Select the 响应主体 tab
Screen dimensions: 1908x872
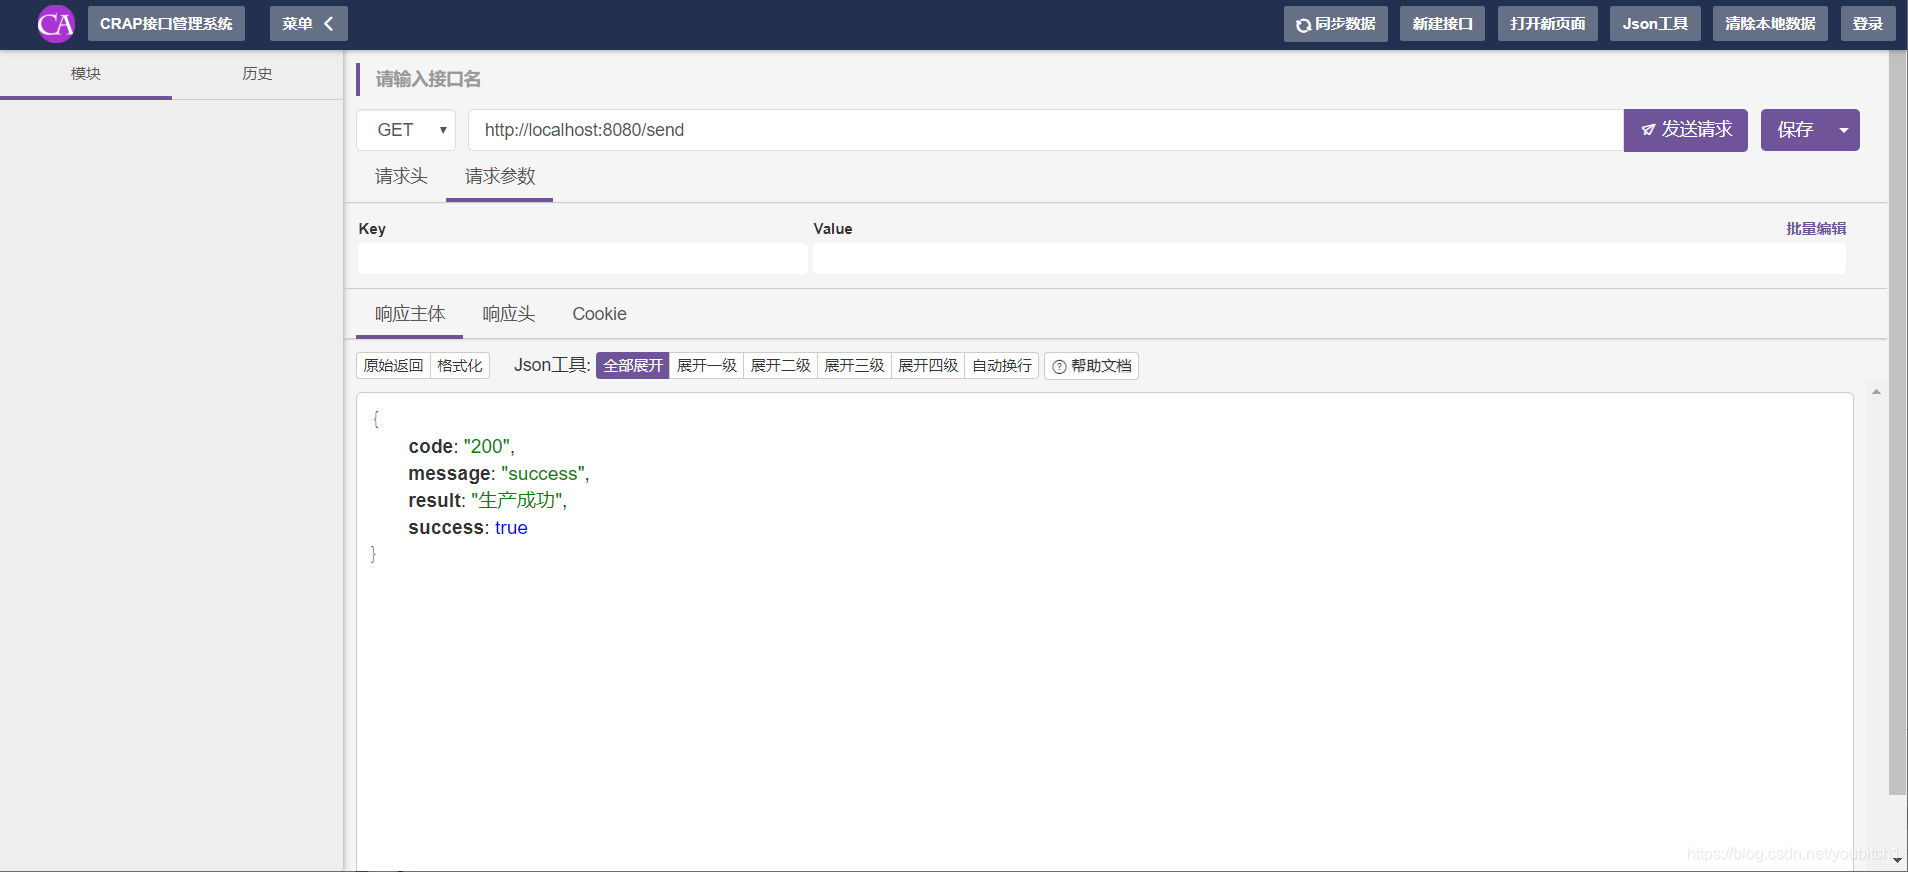pos(410,314)
